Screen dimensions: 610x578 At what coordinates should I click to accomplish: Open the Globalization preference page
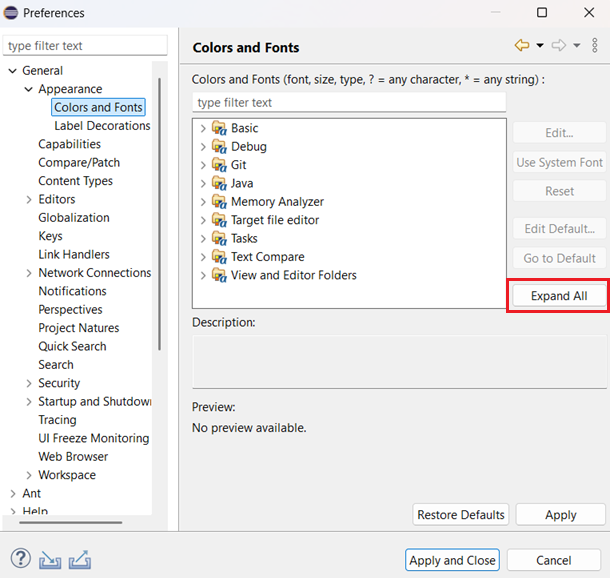74,217
